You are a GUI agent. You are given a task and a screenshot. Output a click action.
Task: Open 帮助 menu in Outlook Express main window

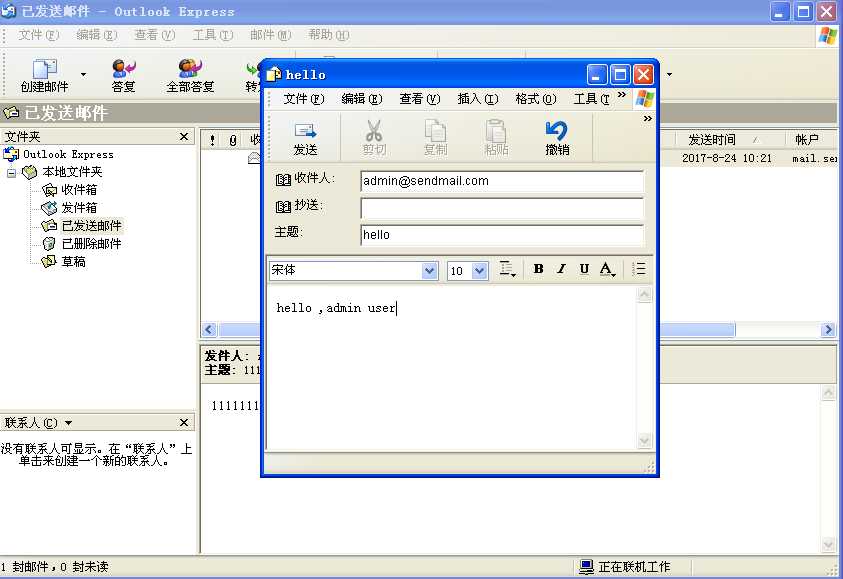coord(328,35)
